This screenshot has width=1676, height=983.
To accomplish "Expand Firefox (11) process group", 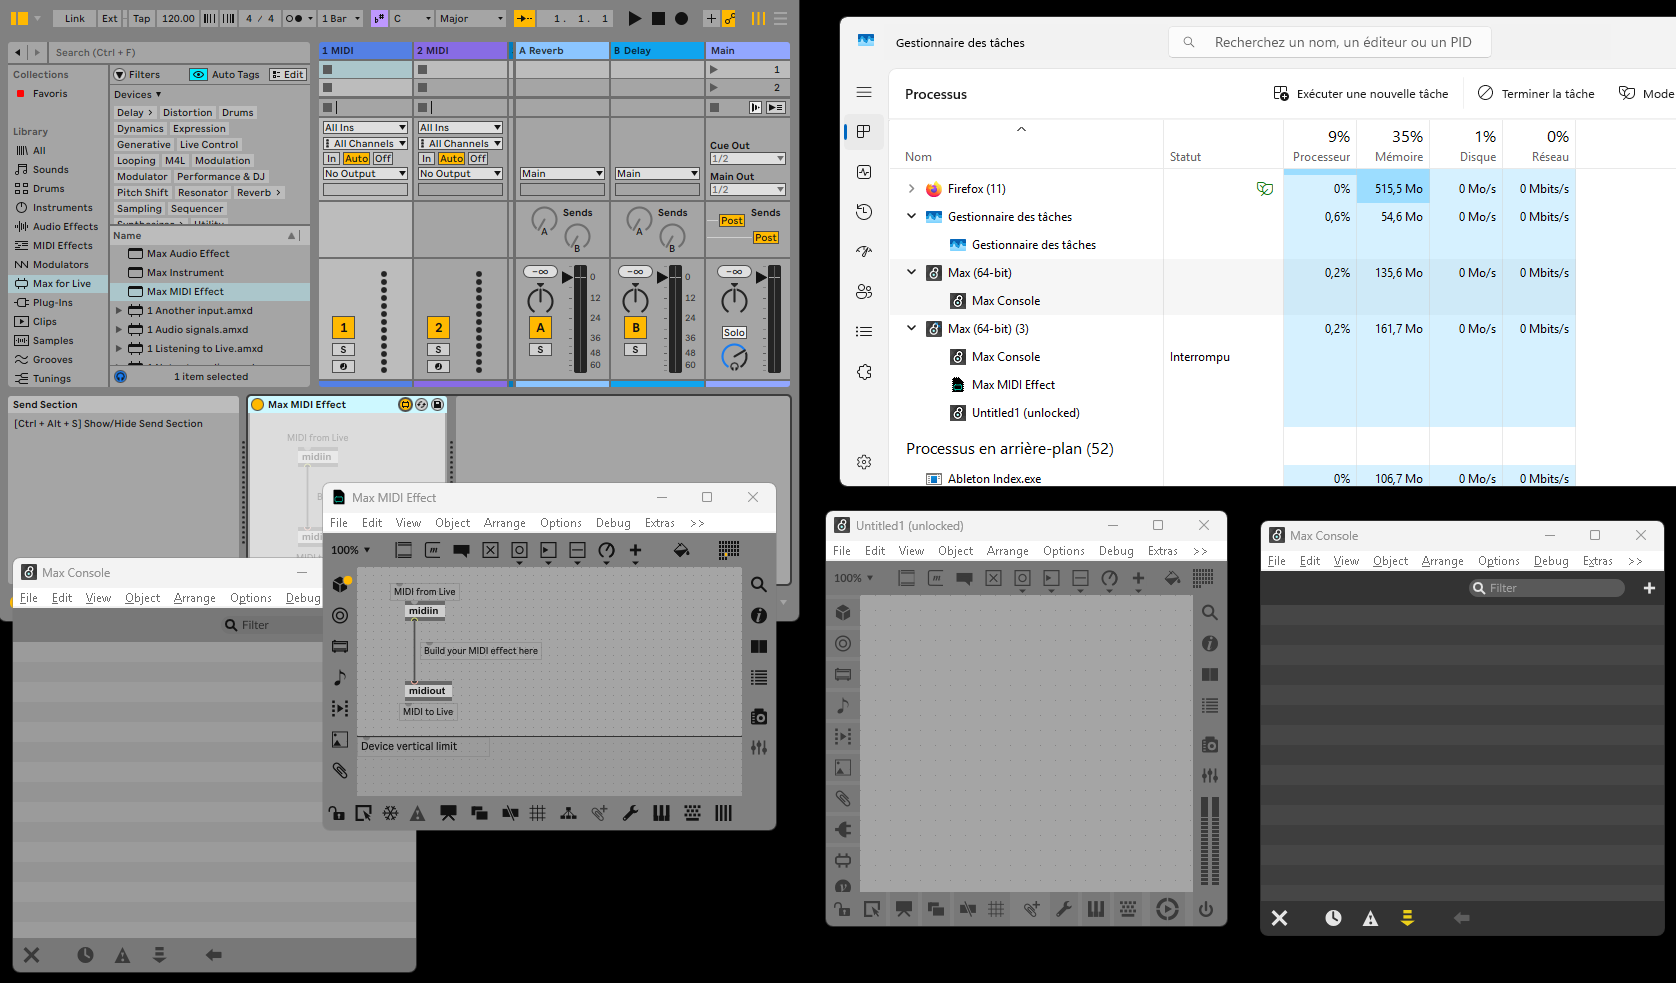I will tap(911, 188).
